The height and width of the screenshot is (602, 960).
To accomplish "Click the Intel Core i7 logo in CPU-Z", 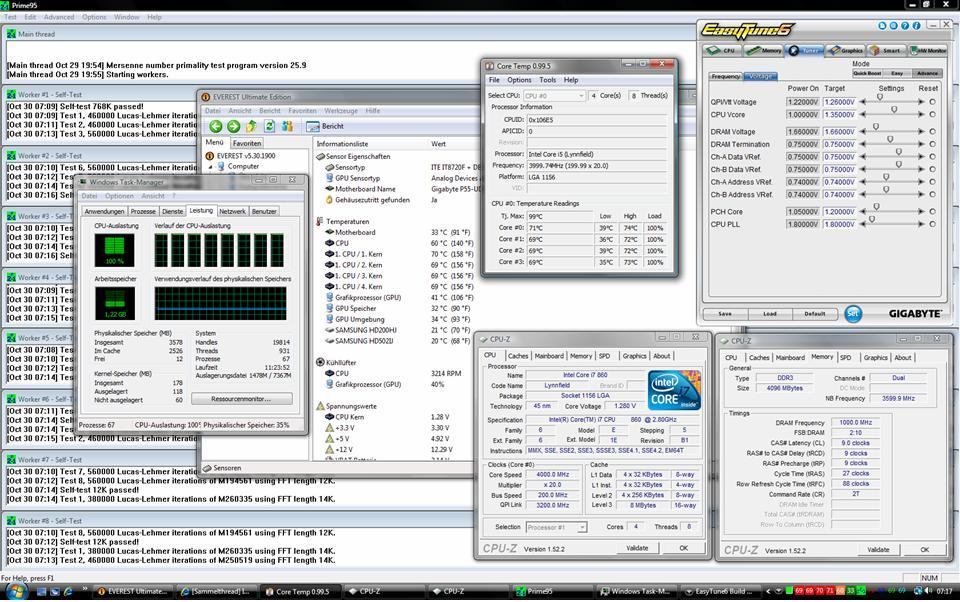I will tap(674, 390).
